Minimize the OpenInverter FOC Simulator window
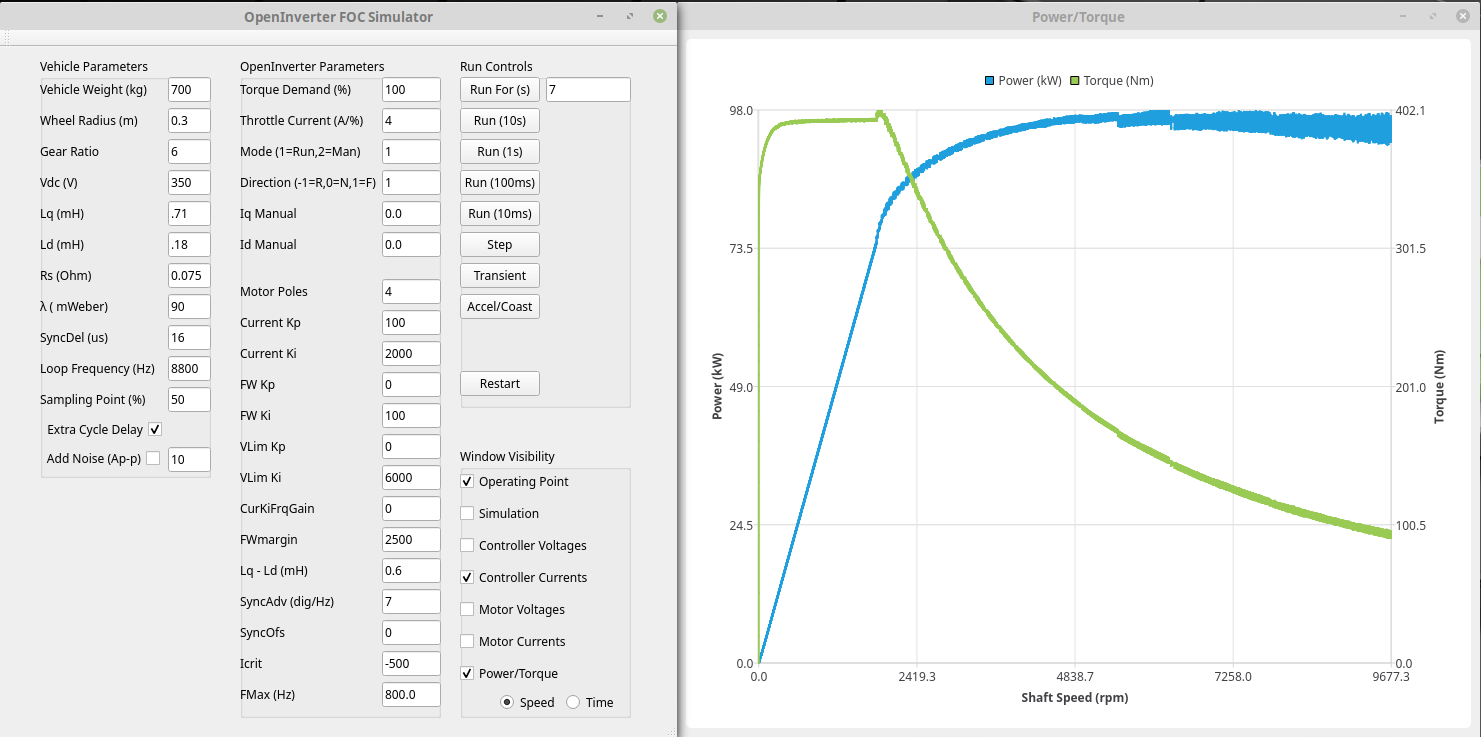The image size is (1481, 737). pyautogui.click(x=599, y=16)
